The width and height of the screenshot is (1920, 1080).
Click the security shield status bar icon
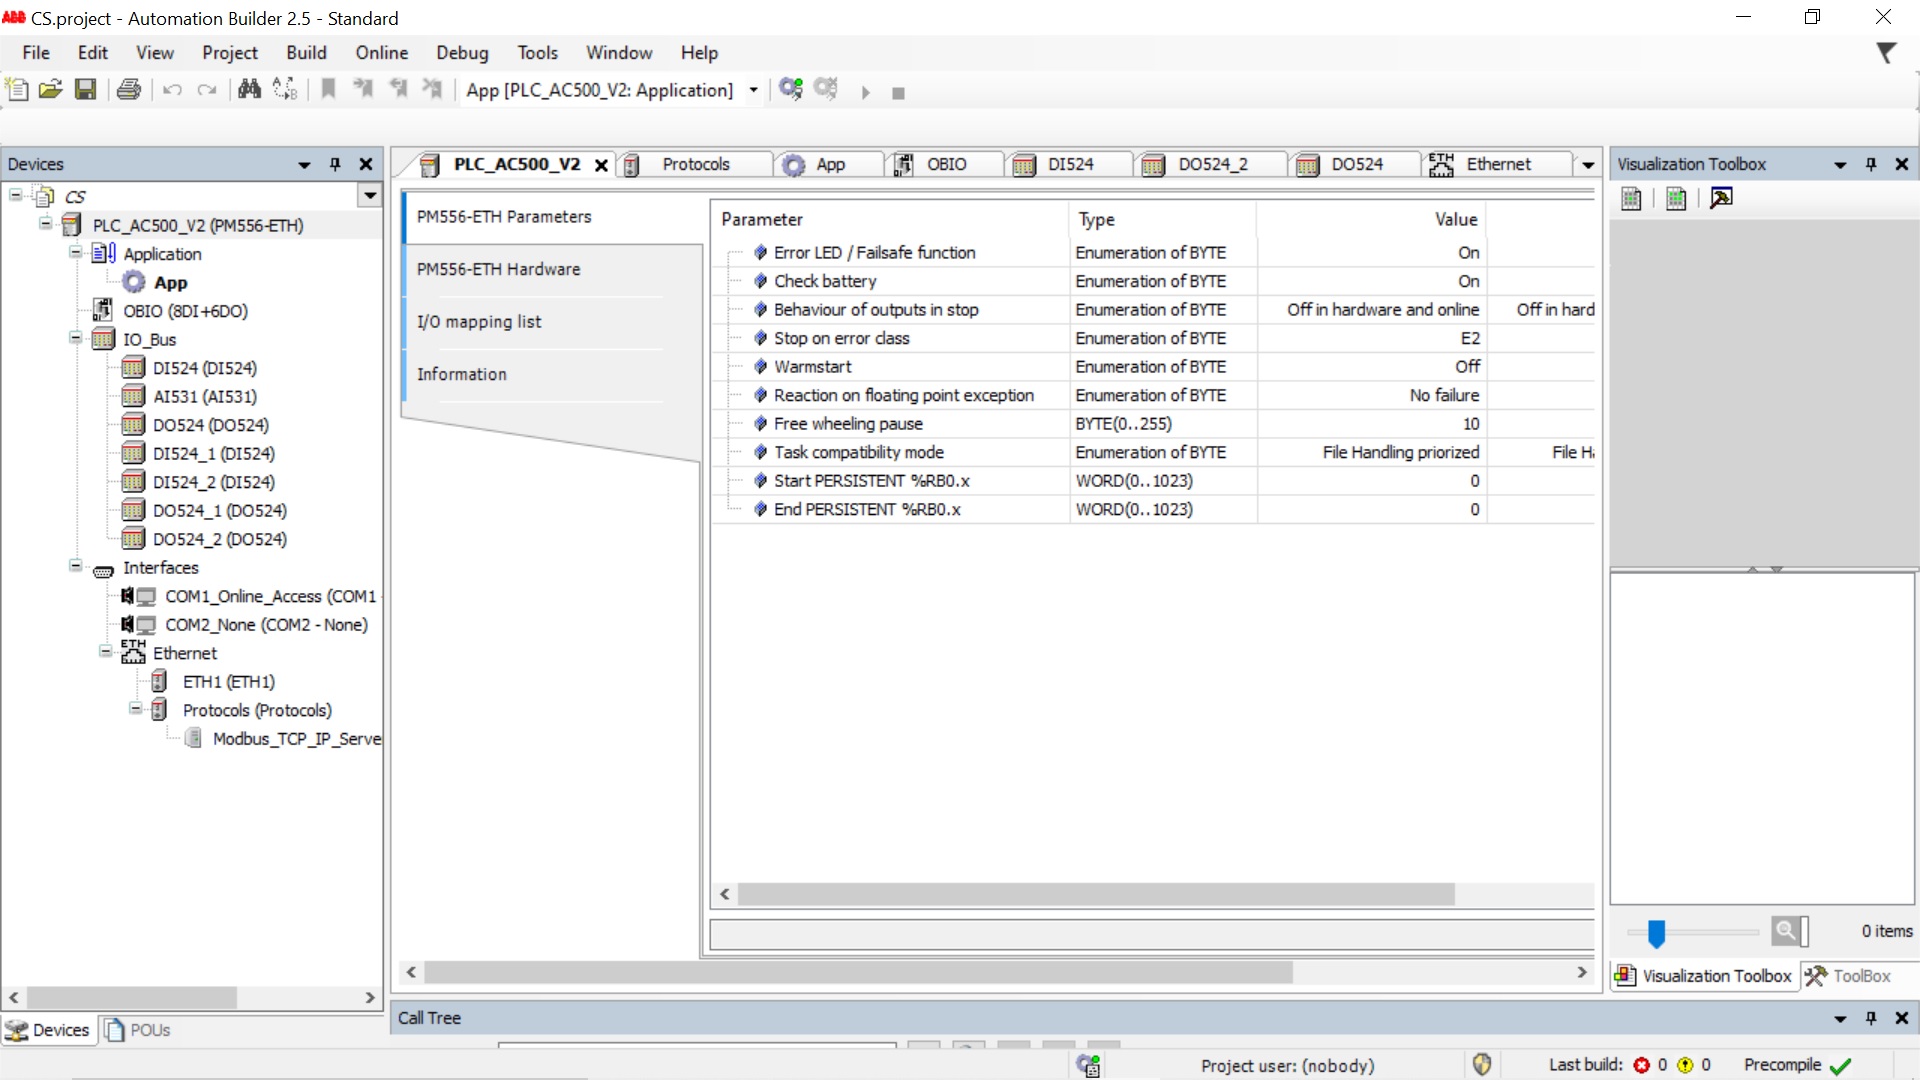(x=1482, y=1065)
